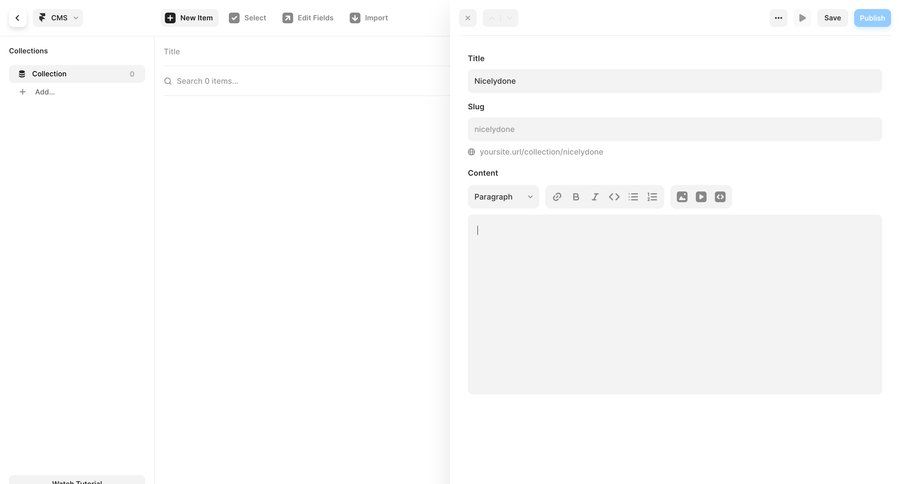
Task: Save the CMS item
Action: click(x=832, y=18)
